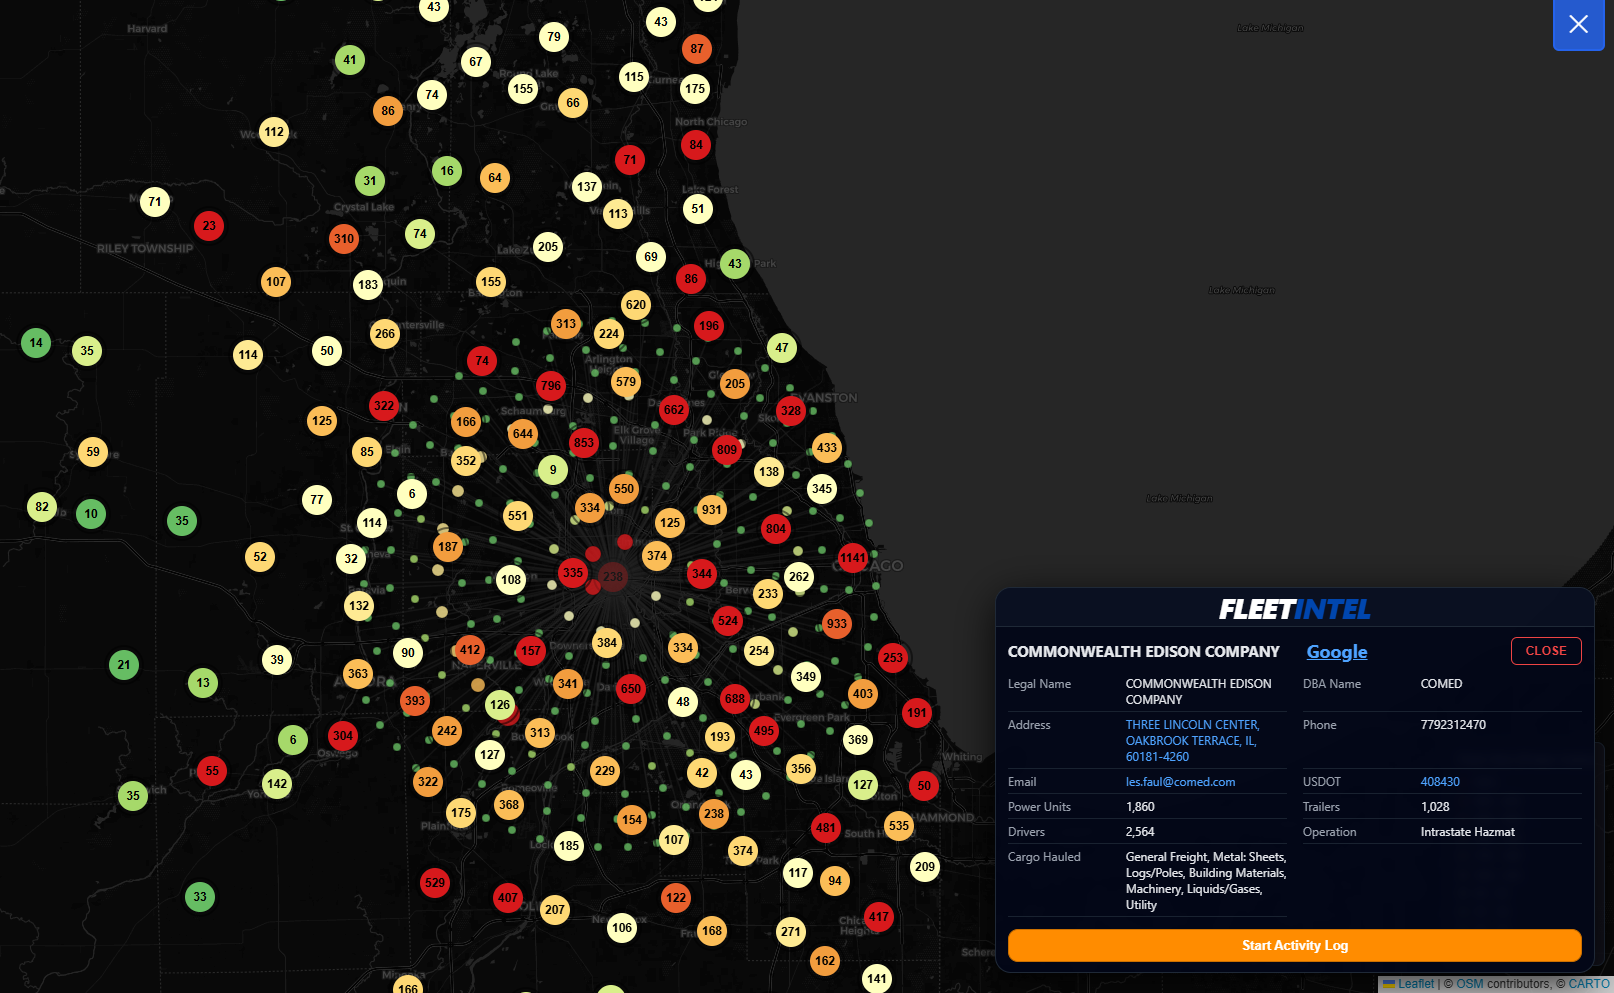Select the red 23 marker near Riley Township

tap(209, 226)
